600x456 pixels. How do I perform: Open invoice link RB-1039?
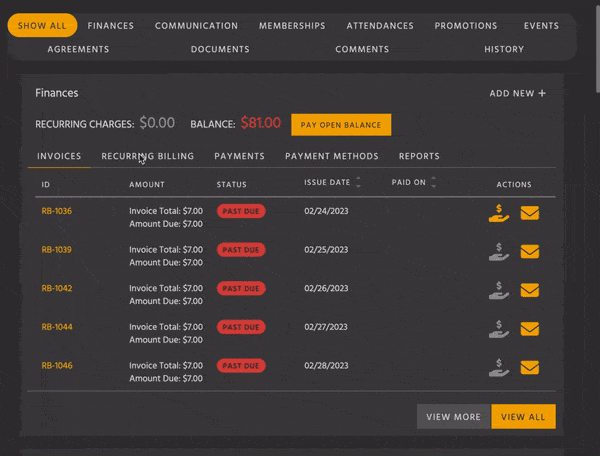pos(57,250)
